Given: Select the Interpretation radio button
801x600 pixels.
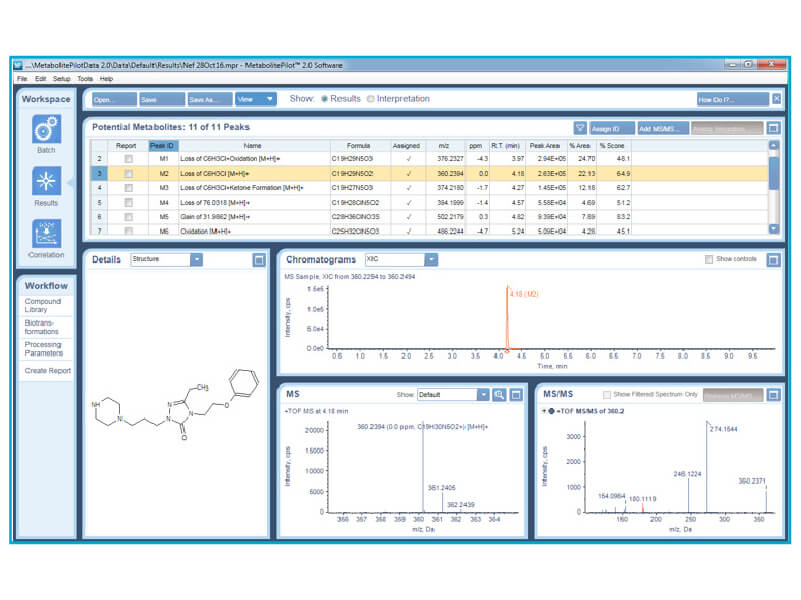Looking at the screenshot, I should (371, 99).
